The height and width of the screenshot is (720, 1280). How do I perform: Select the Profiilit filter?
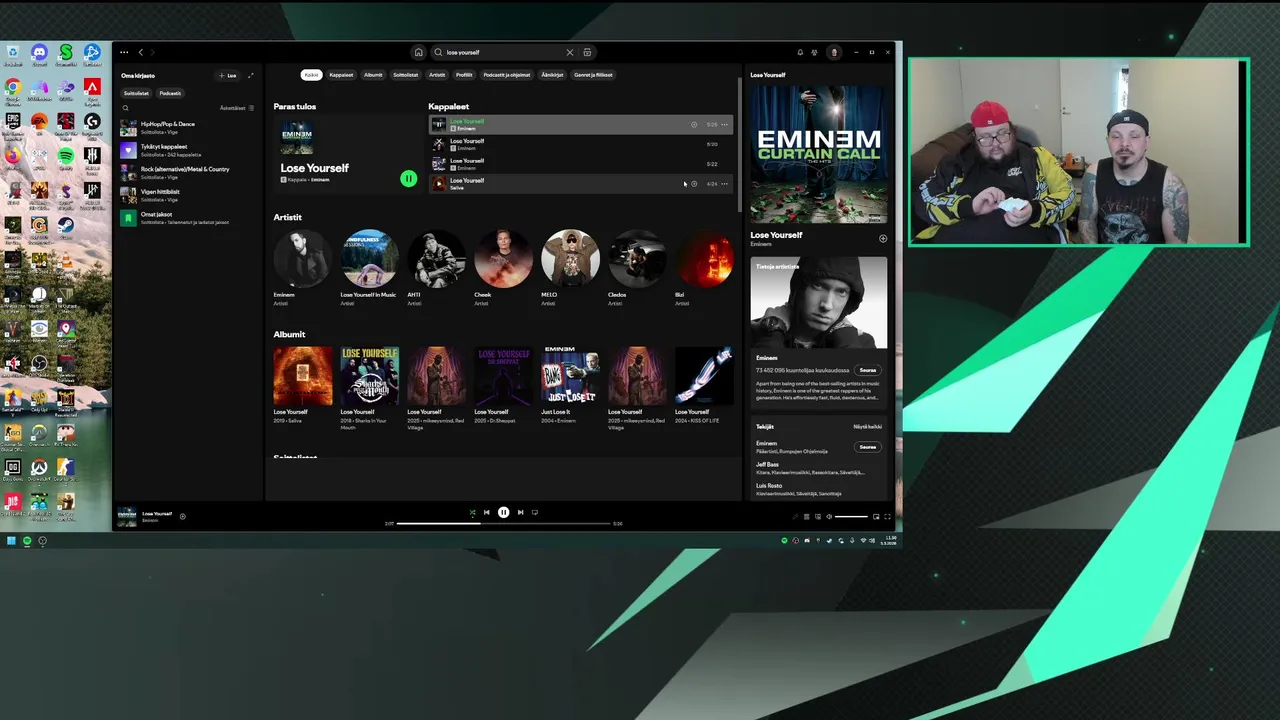pyautogui.click(x=464, y=75)
